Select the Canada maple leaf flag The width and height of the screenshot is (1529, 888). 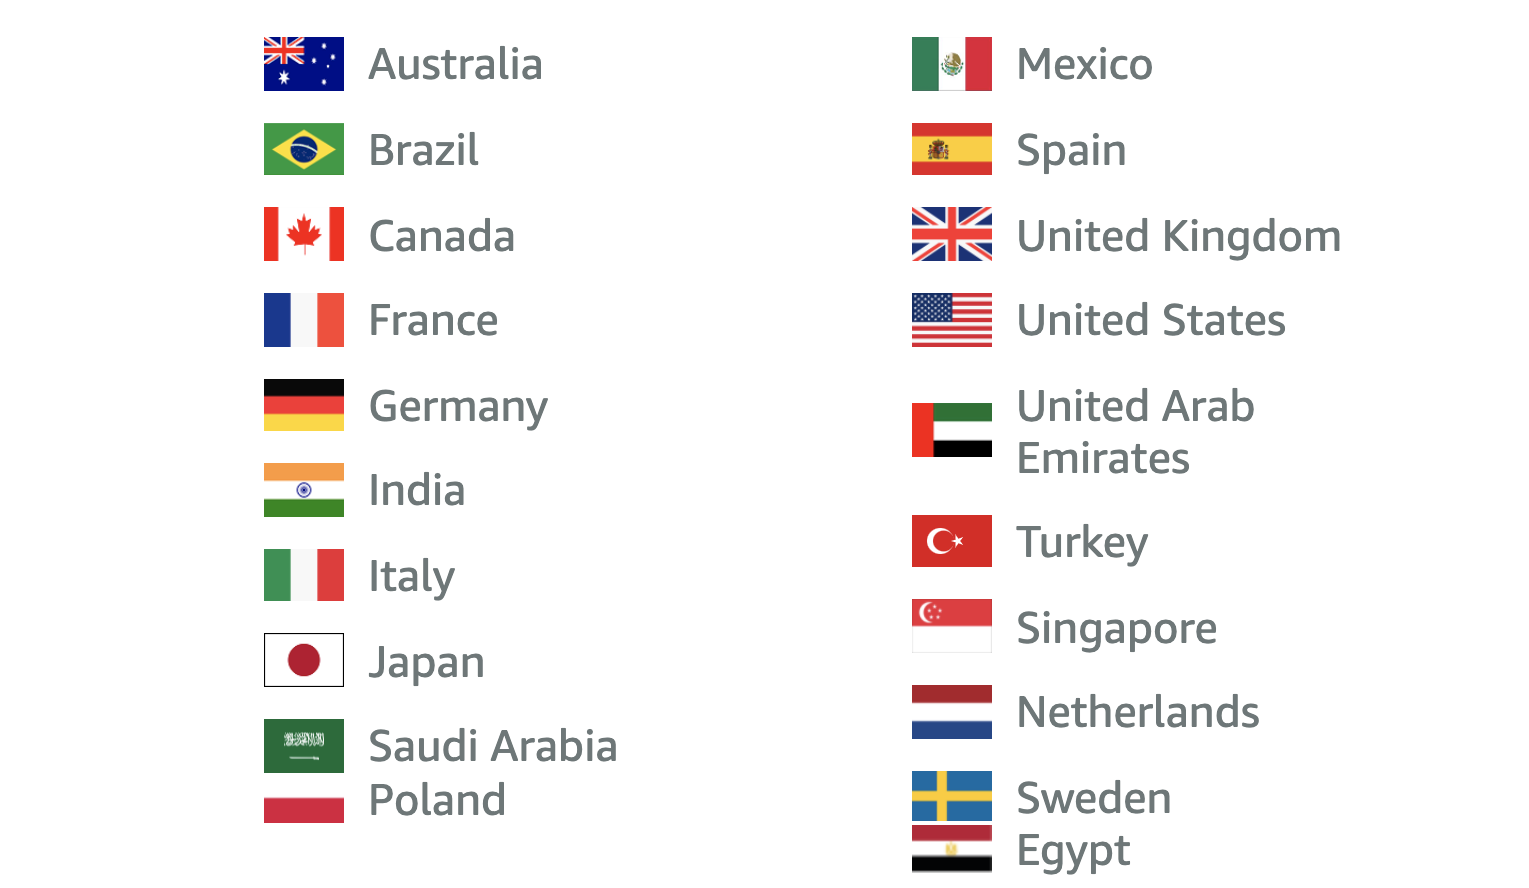tap(304, 234)
